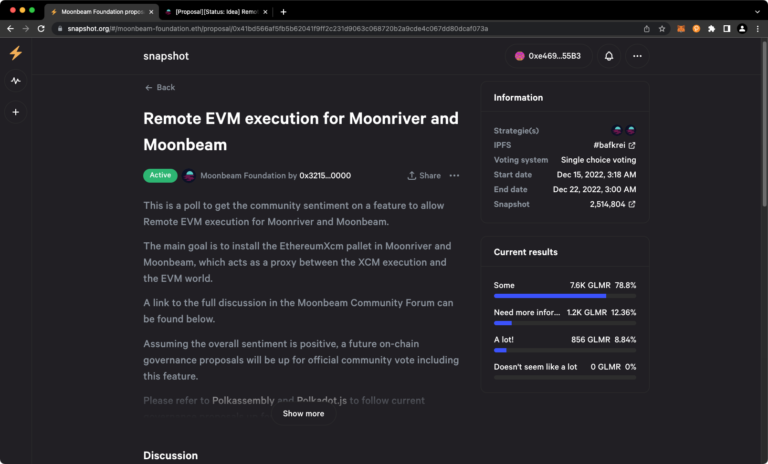Click the browser forward arrow

[x=25, y=29]
